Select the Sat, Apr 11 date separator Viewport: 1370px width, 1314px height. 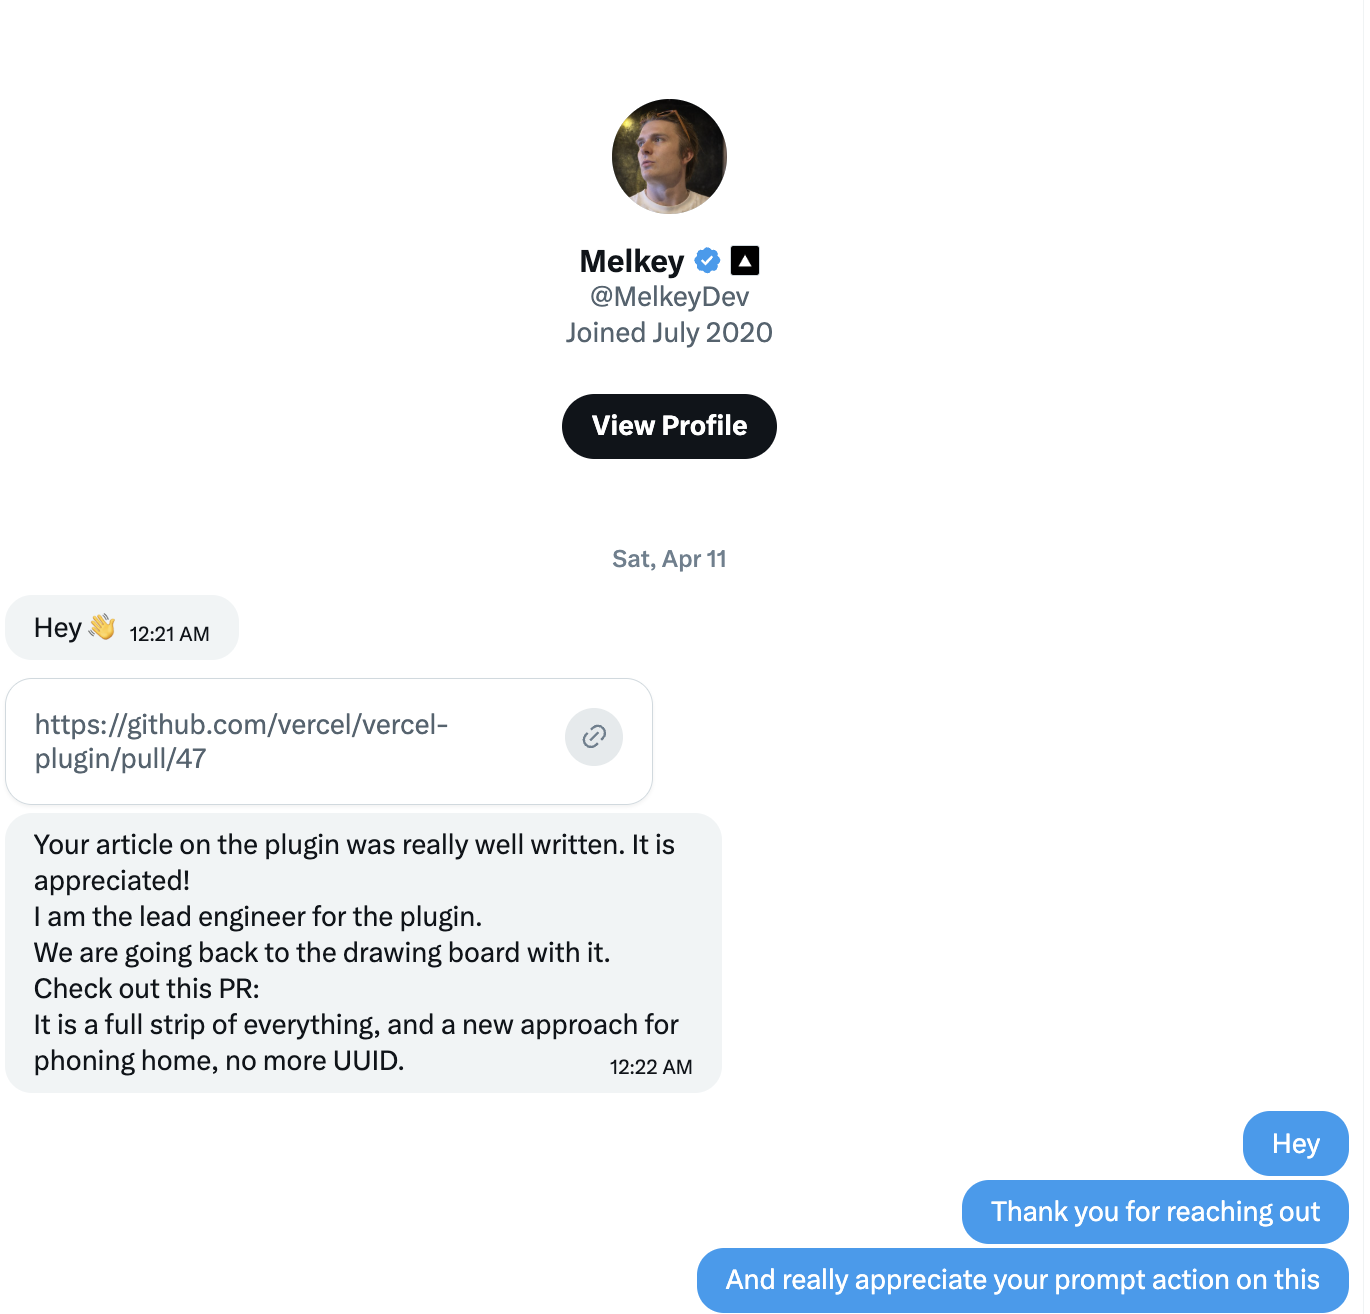click(668, 558)
